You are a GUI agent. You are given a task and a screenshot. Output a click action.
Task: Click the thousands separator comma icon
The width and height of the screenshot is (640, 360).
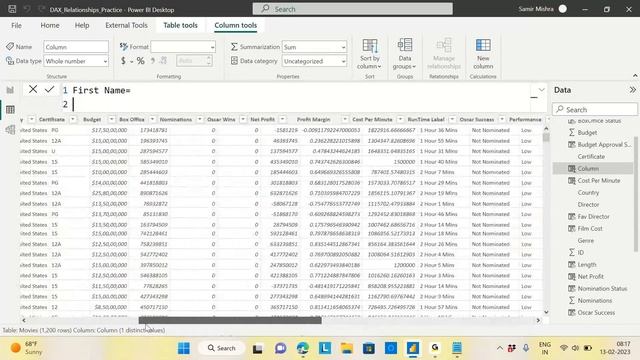tap(152, 61)
